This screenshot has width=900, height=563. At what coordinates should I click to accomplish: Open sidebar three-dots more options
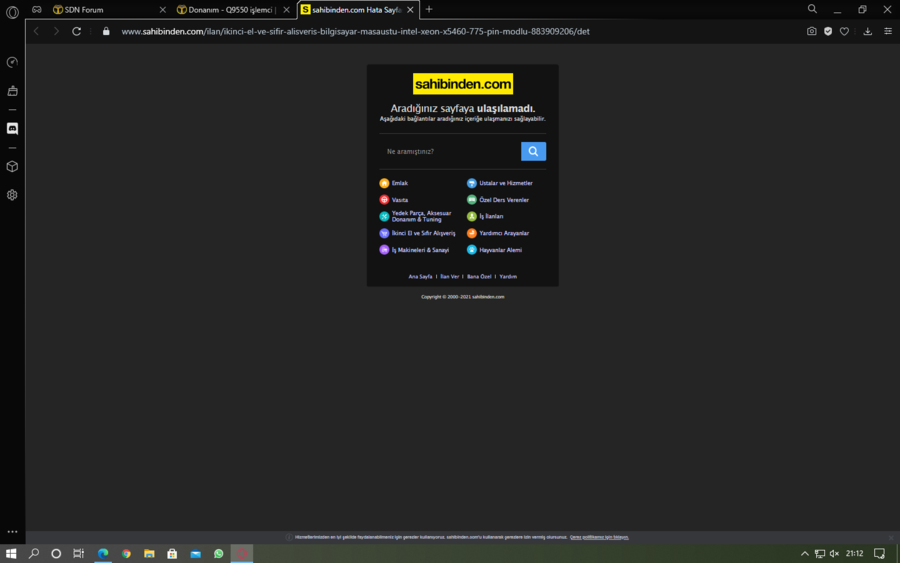(12, 532)
